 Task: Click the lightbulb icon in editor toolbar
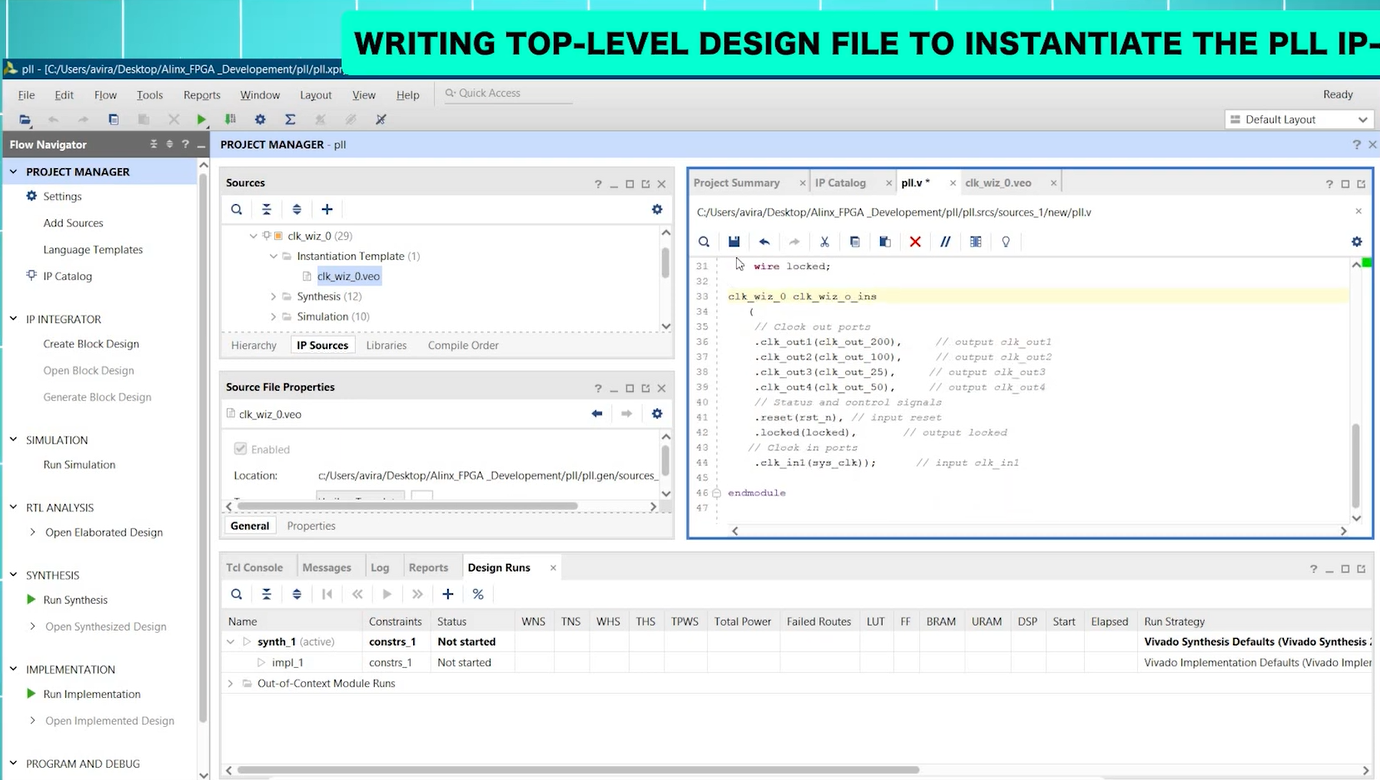click(1005, 242)
